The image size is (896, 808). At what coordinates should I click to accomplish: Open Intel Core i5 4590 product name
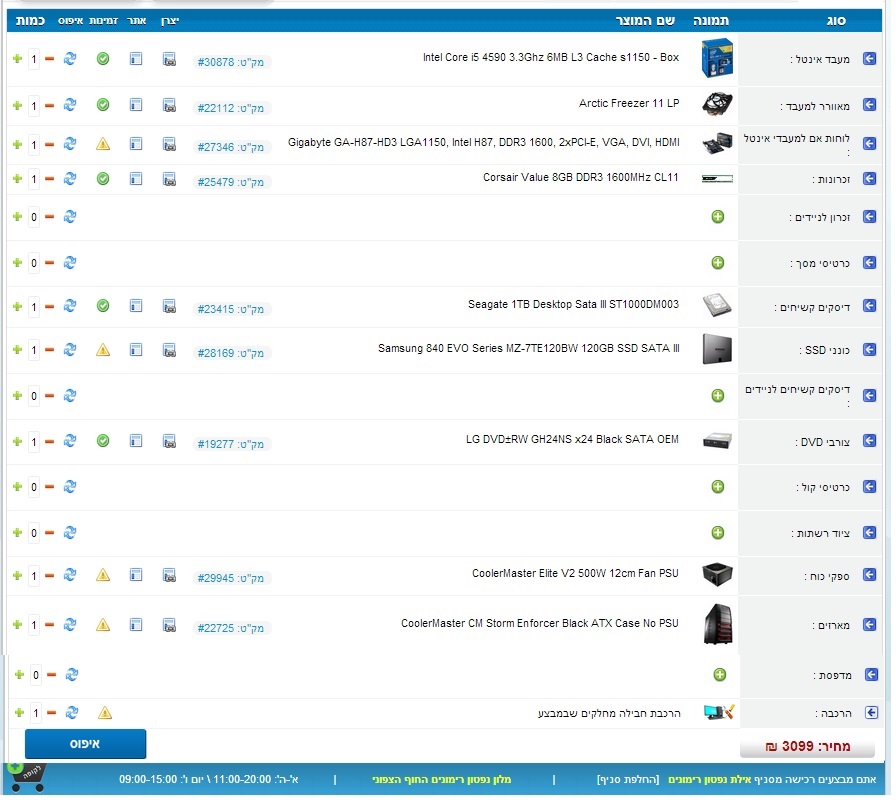551,58
